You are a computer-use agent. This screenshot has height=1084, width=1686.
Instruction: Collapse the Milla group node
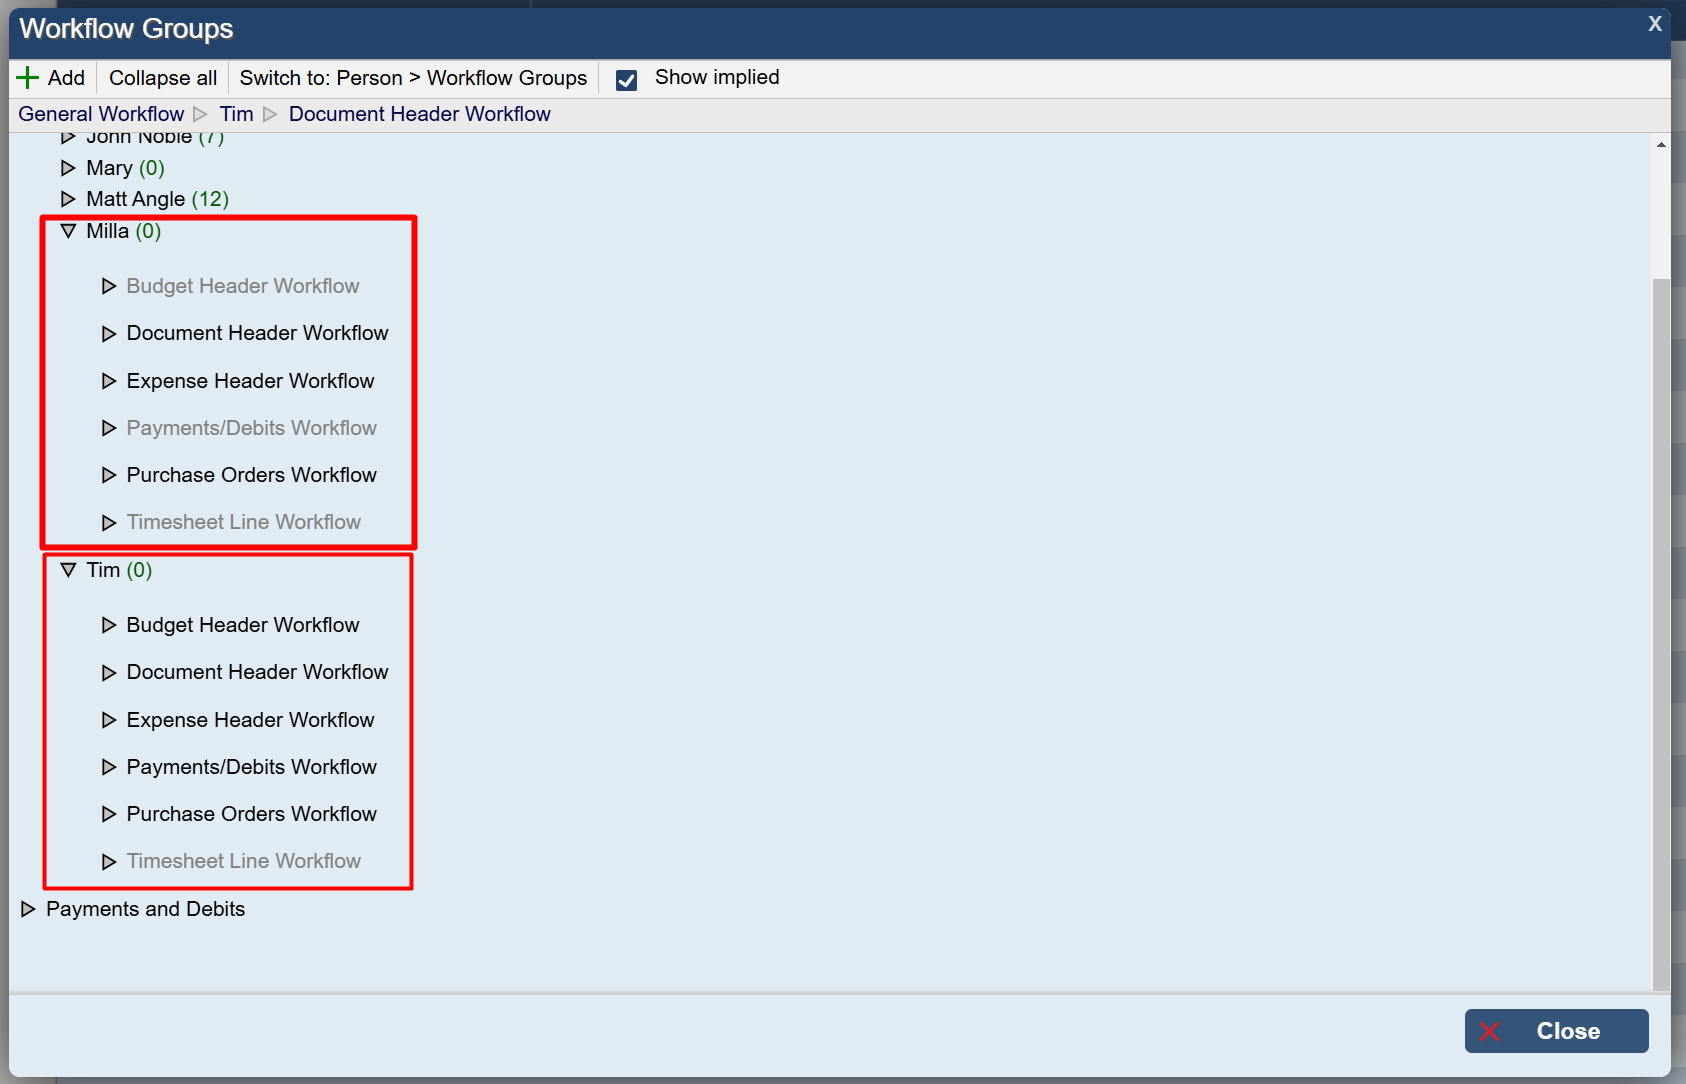[x=68, y=231]
